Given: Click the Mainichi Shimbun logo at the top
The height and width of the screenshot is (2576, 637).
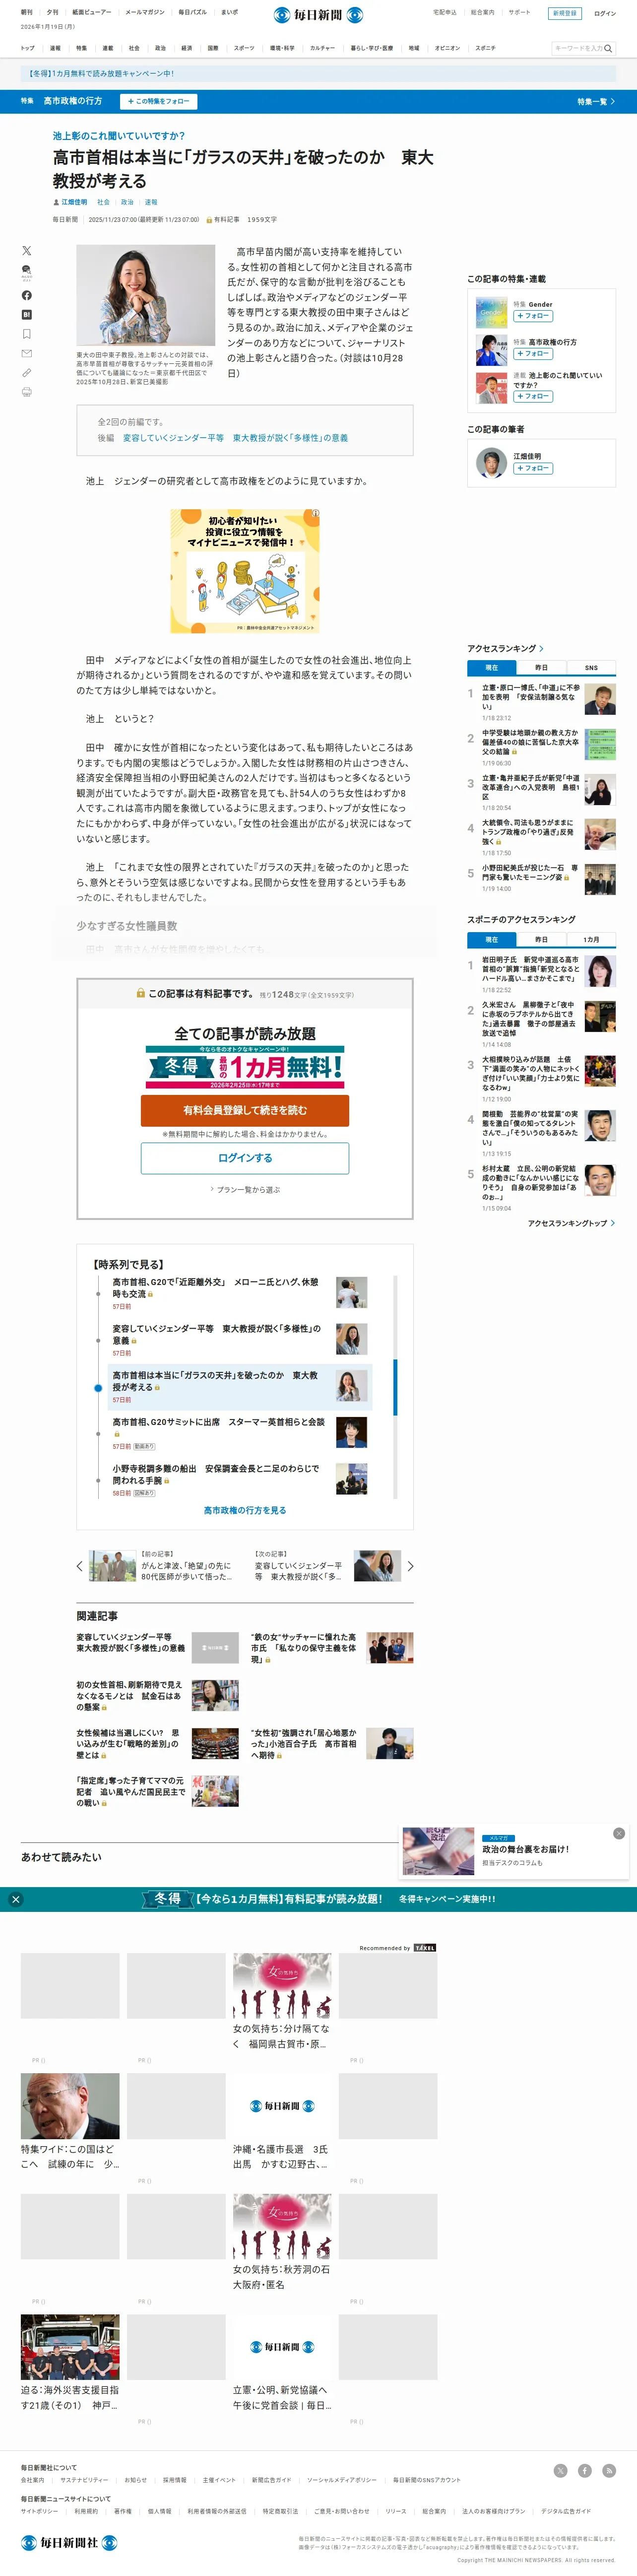Looking at the screenshot, I should pos(318,15).
